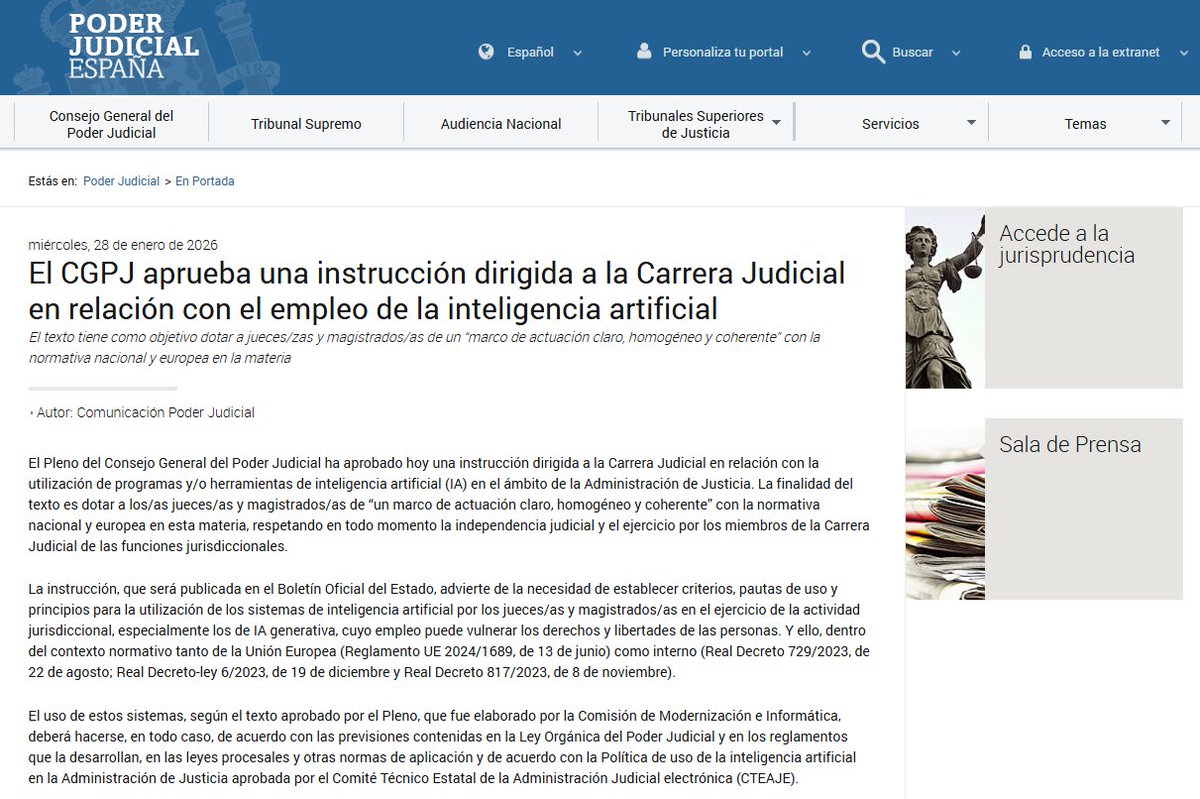Open search using the magnifying glass icon

point(872,51)
